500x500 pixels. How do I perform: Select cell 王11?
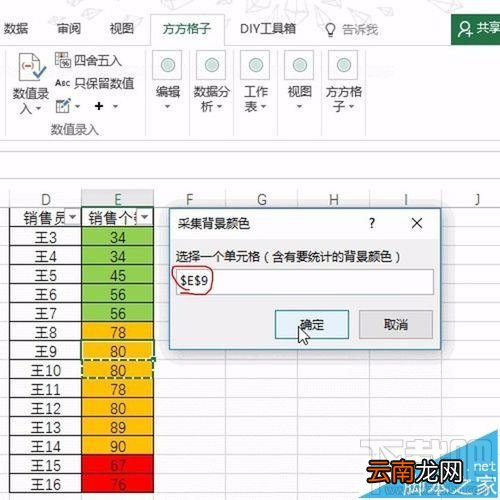(46, 389)
